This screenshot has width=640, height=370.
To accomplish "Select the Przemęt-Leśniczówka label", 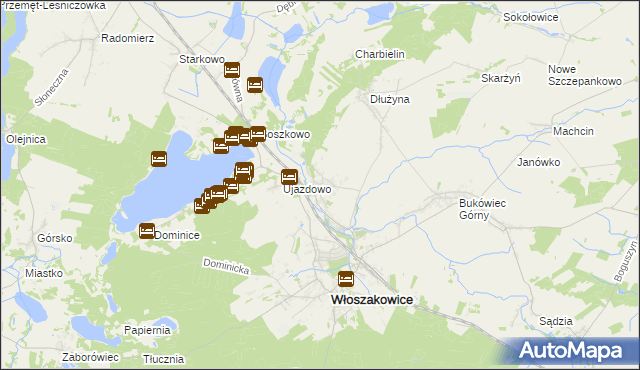I will tap(53, 5).
